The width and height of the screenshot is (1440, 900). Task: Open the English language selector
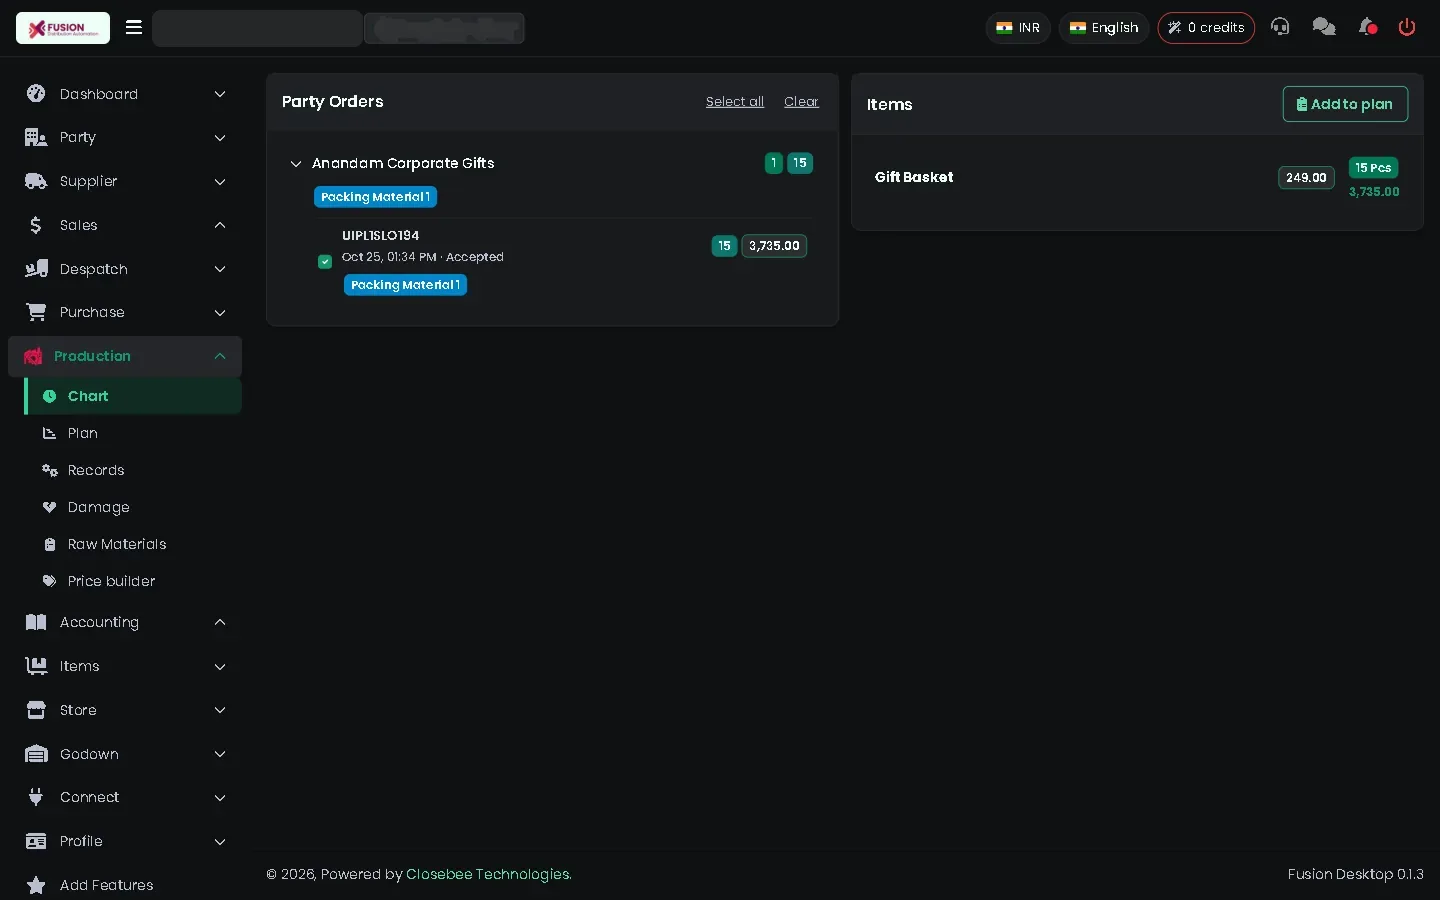1104,28
